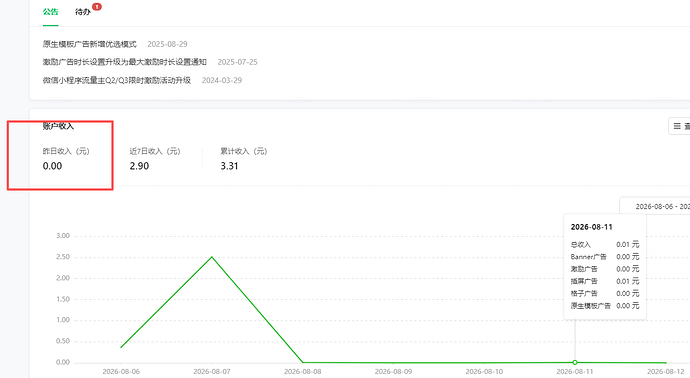Select the tooltip row Banner广告
This screenshot has height=378, width=690.
click(x=605, y=257)
